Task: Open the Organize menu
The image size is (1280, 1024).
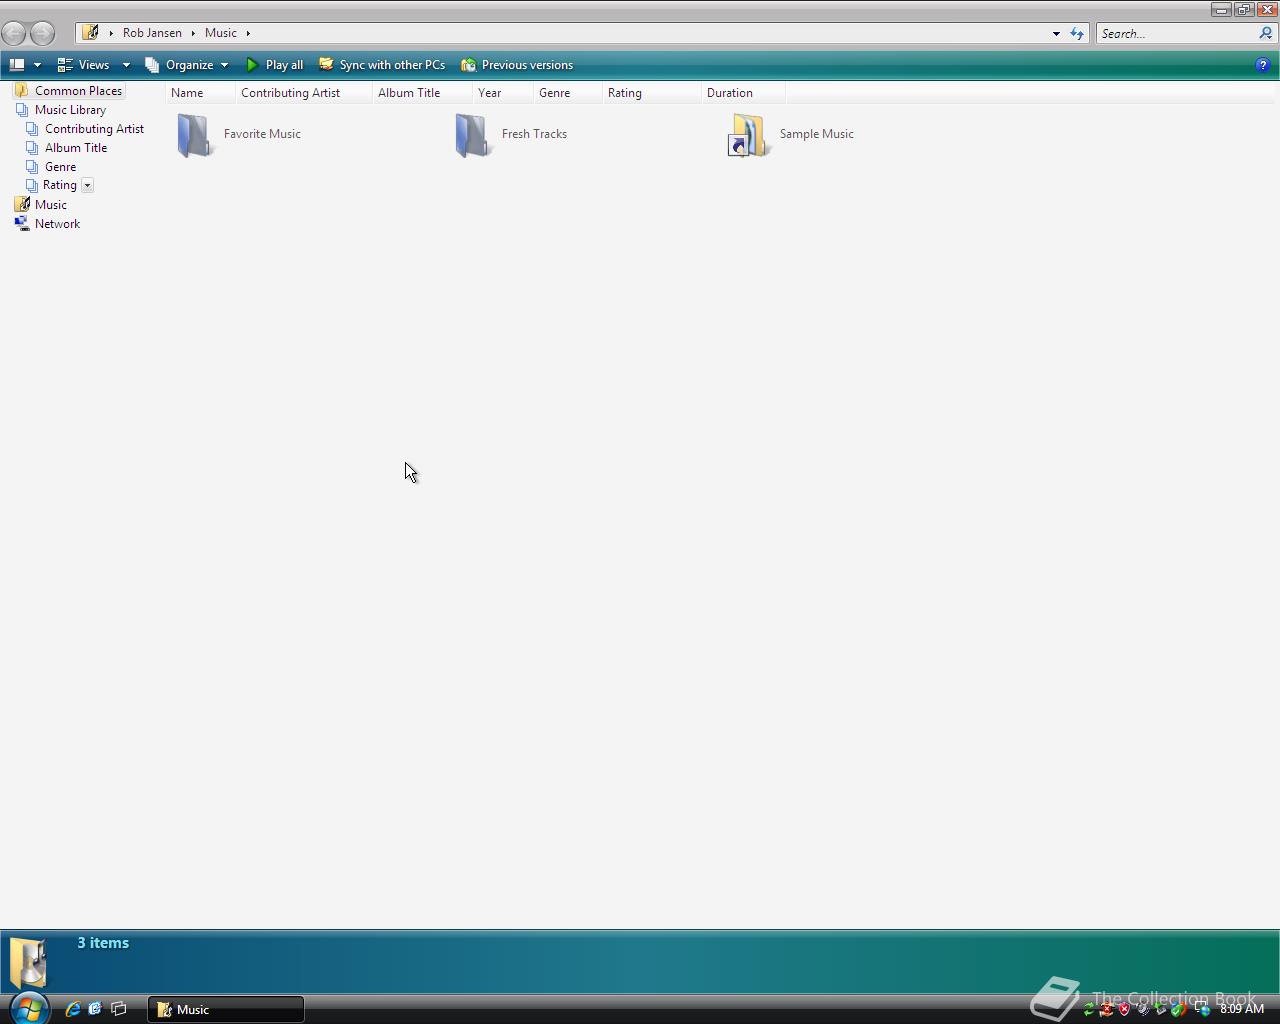Action: point(180,65)
